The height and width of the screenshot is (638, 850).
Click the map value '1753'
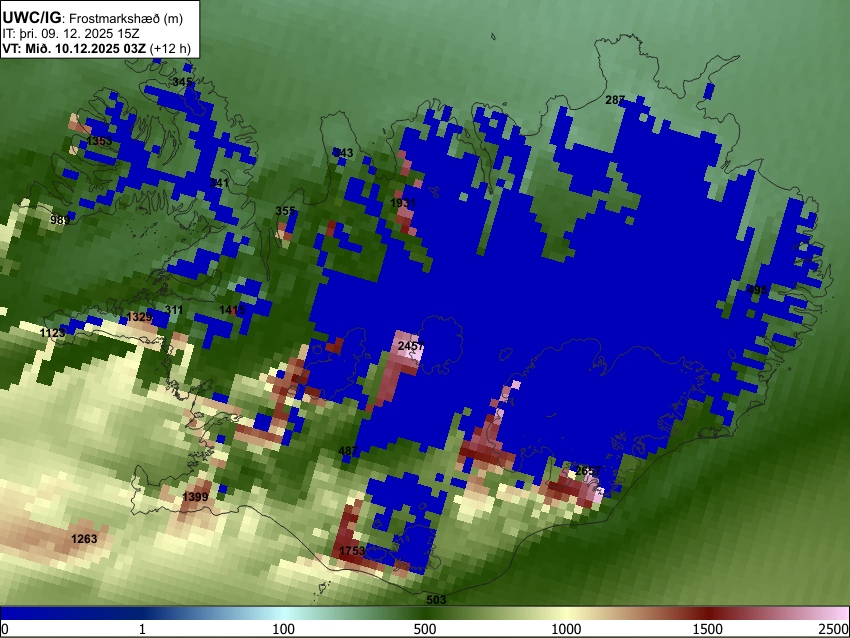coord(352,551)
